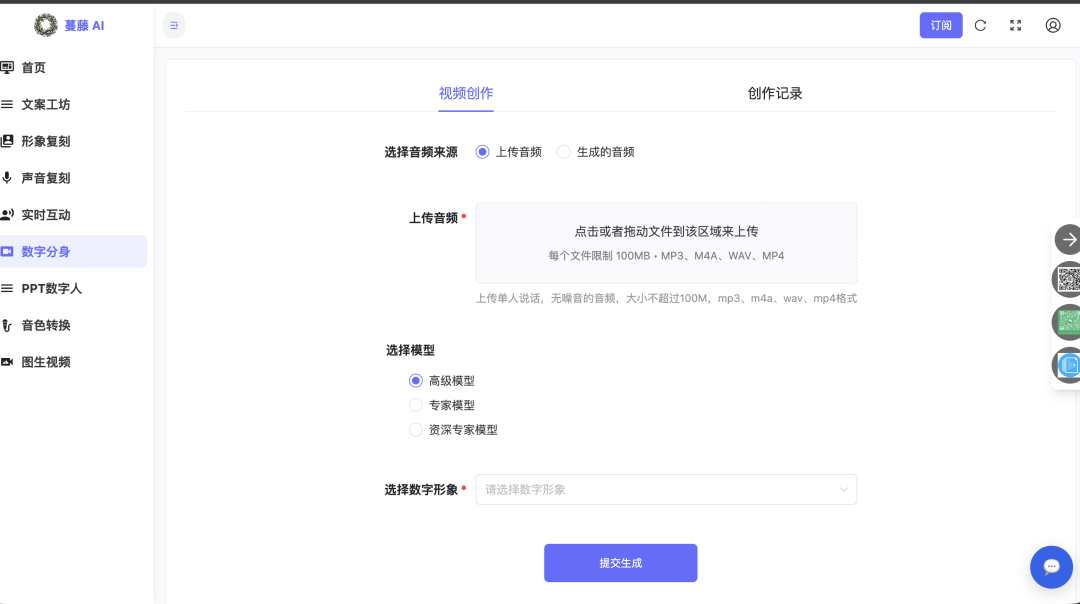Open the chat bubble at bottom right
Screen dimensions: 1080x604
click(x=1051, y=567)
